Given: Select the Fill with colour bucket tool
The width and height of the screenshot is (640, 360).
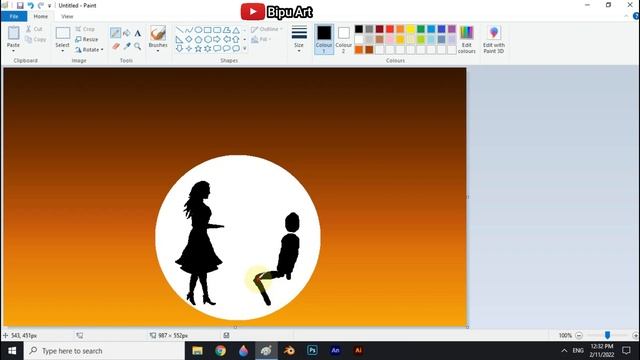Looking at the screenshot, I should (127, 33).
